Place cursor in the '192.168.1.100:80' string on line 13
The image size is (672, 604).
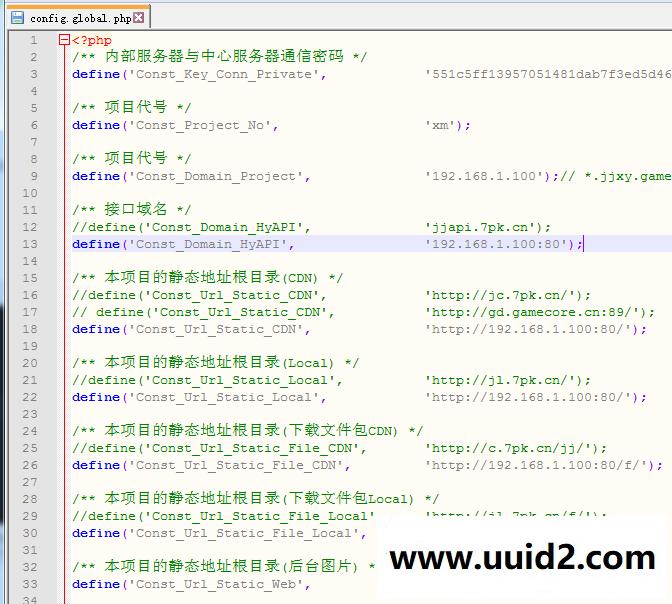point(499,244)
